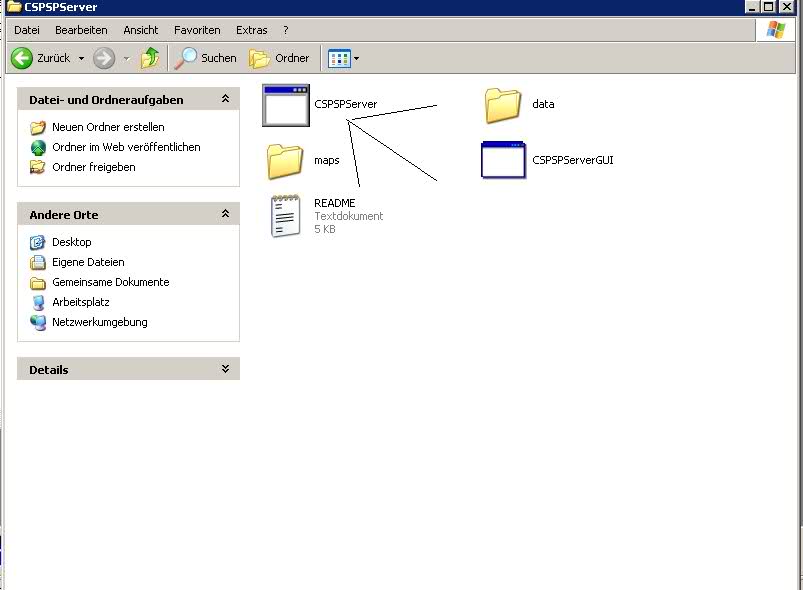The height and width of the screenshot is (590, 803).
Task: Toggle the Ordner folders pane button
Action: (x=279, y=58)
